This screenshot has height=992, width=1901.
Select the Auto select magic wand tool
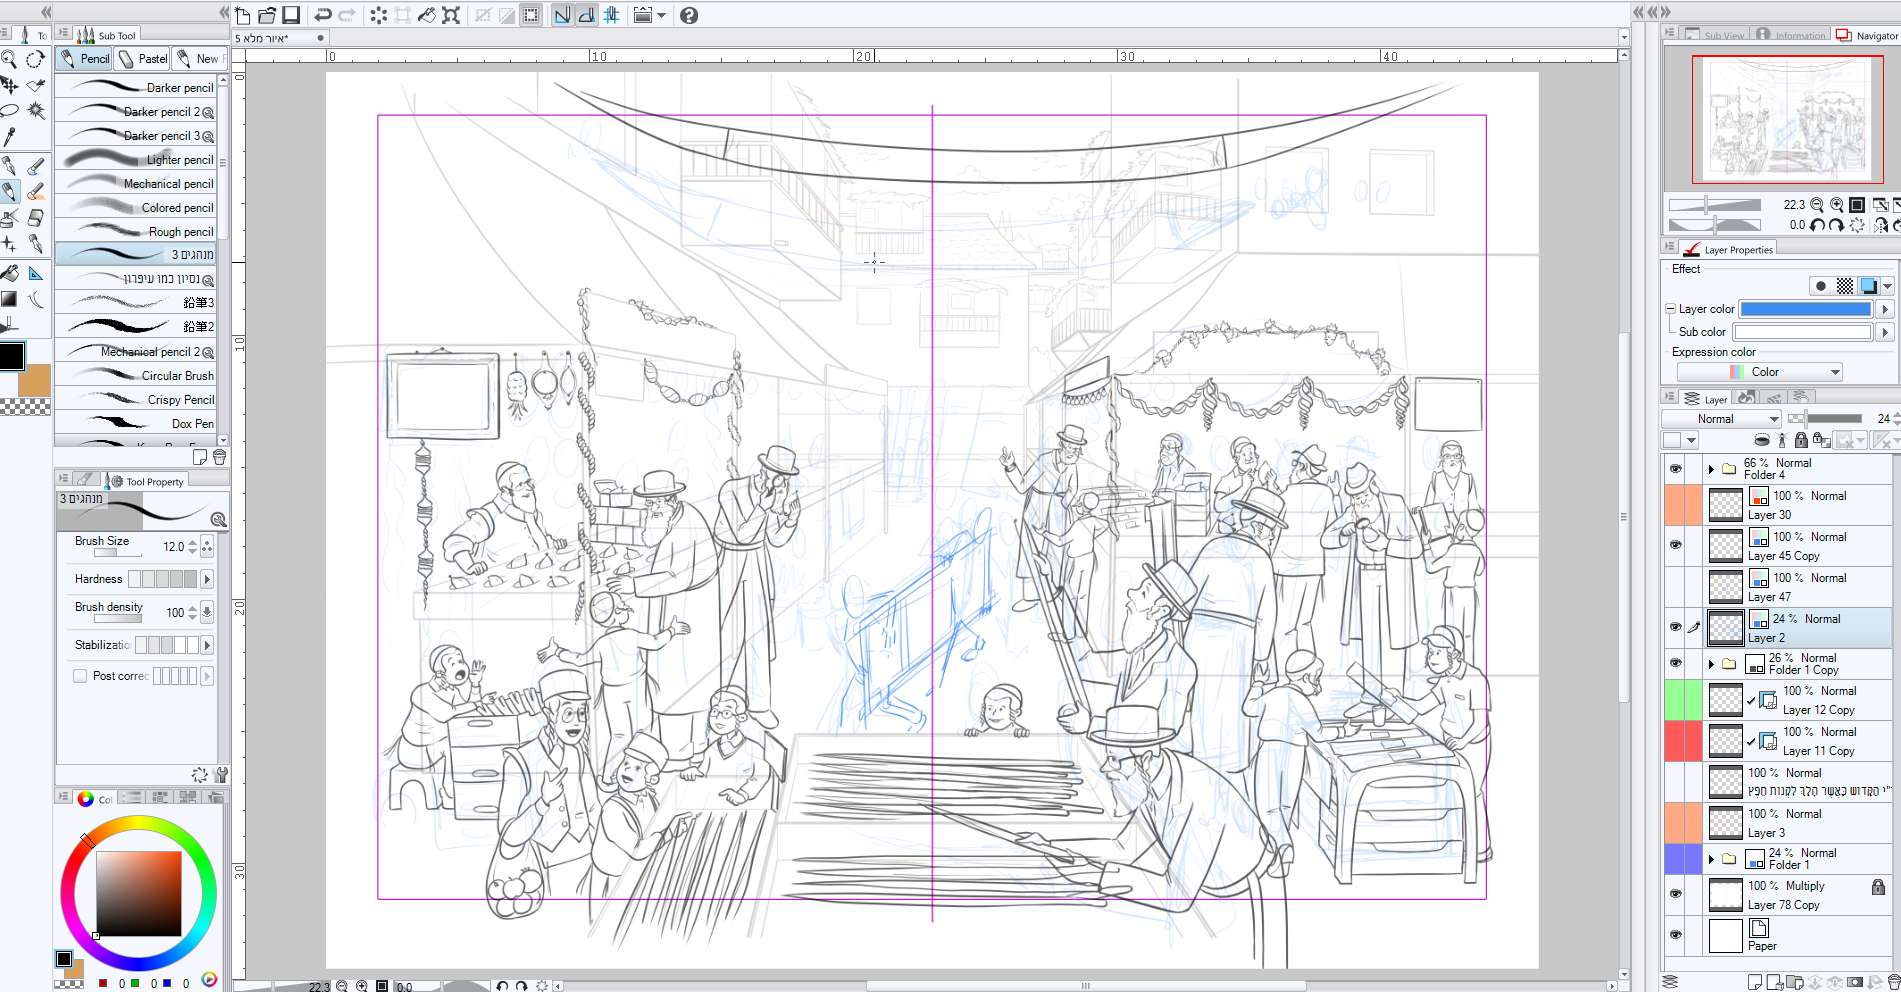point(35,110)
